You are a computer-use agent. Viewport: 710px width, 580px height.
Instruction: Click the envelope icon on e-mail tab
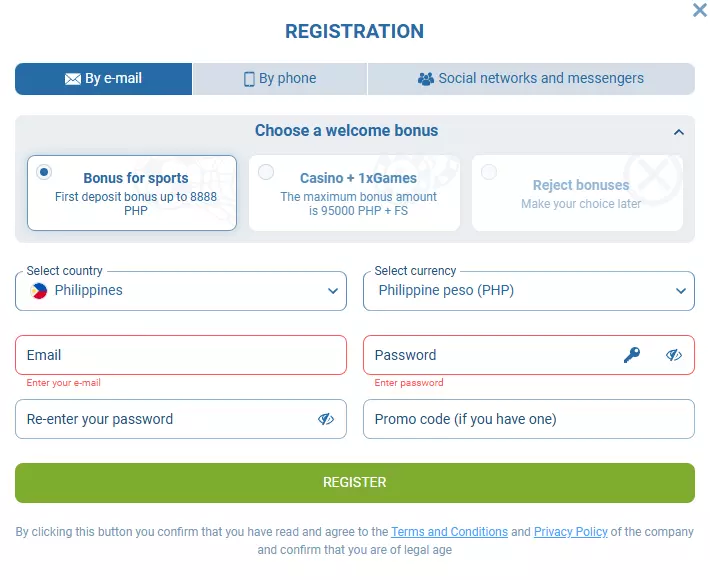(73, 79)
